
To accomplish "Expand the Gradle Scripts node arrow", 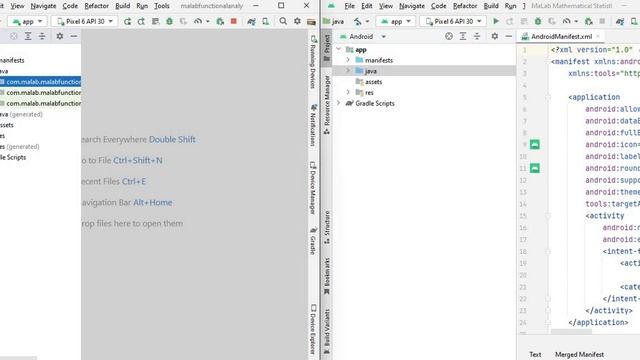I will (339, 103).
